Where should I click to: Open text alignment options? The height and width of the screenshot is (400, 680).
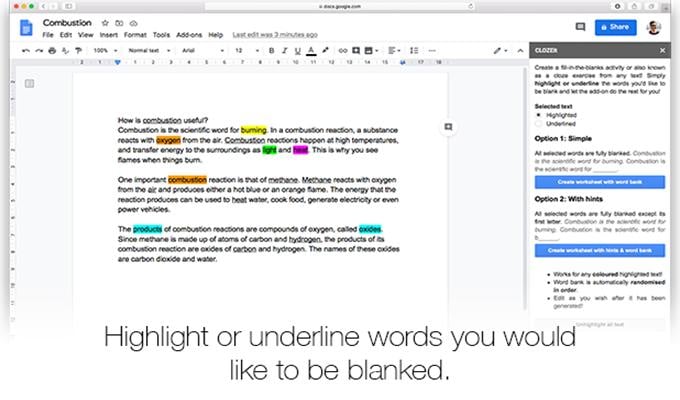[394, 51]
